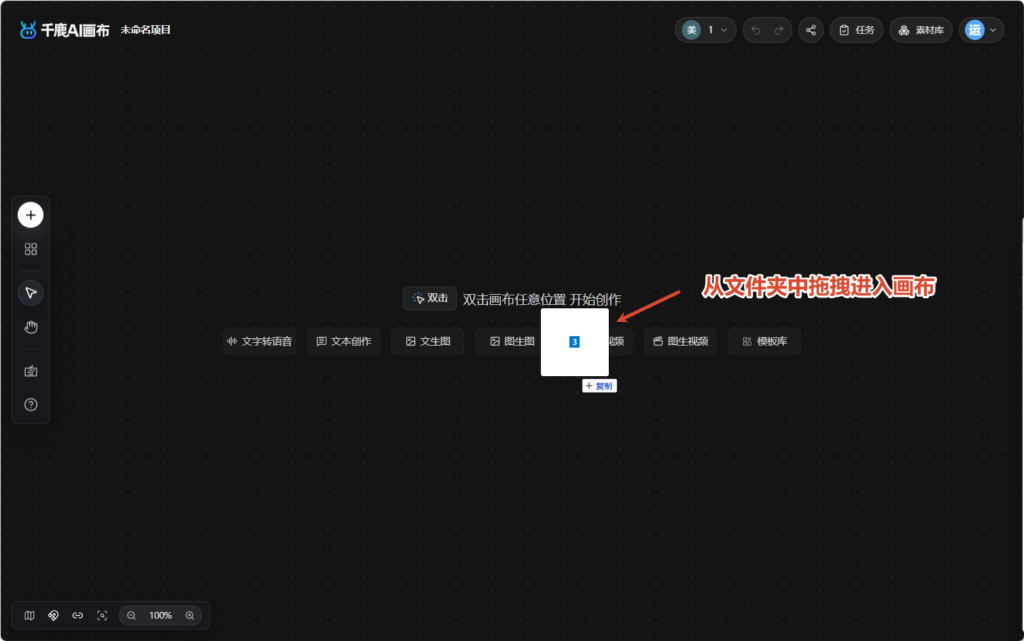
Task: Choose 图生视频 quick action
Action: [x=680, y=341]
